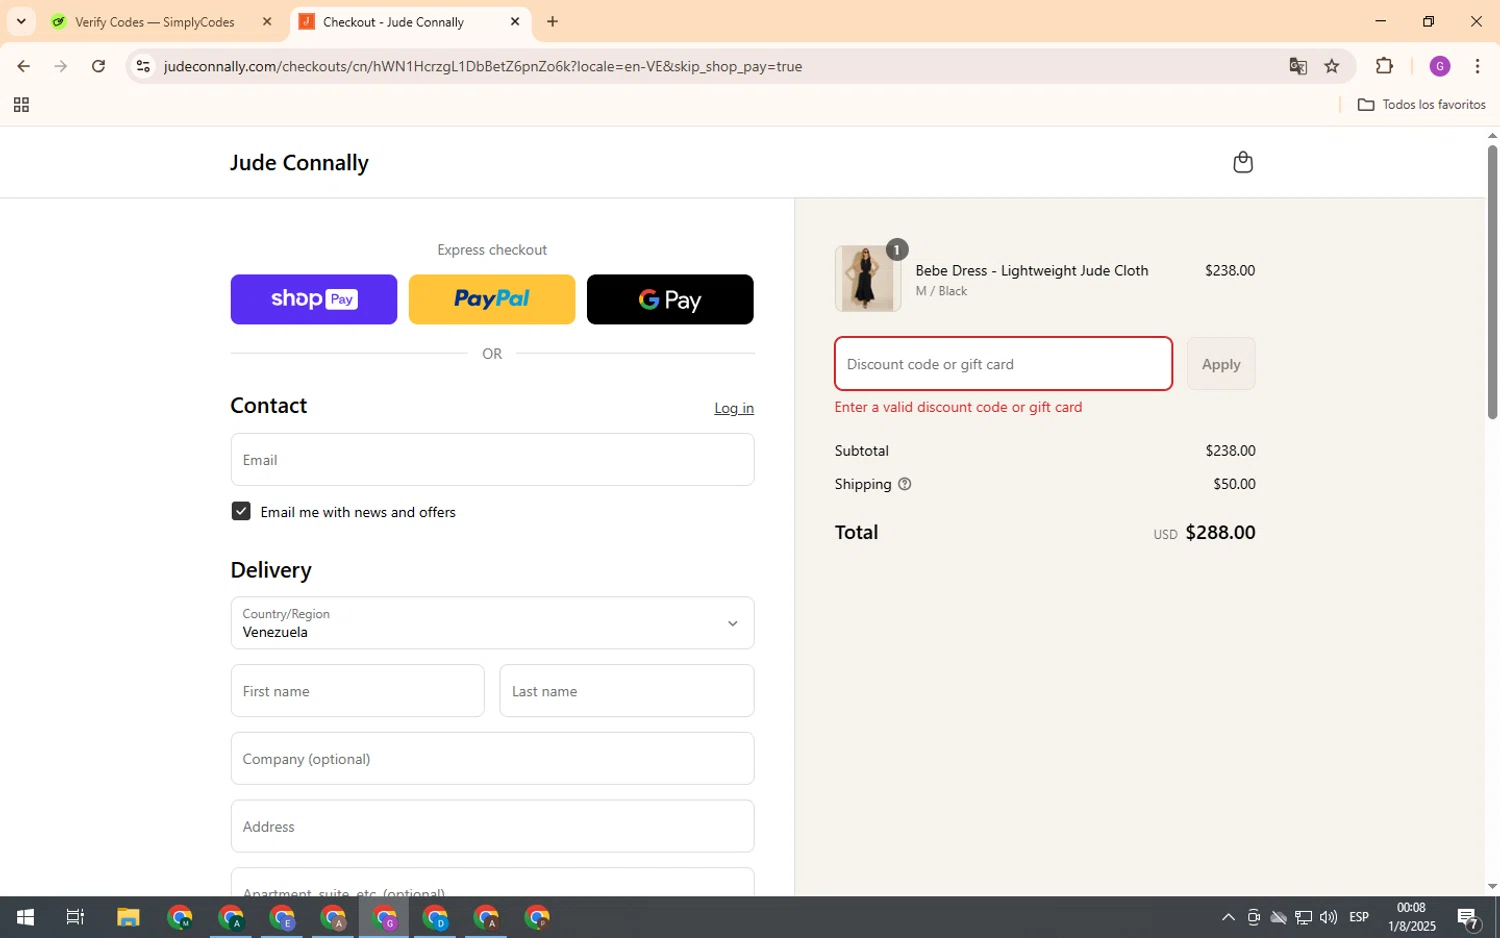Click the Company (optional) field
The height and width of the screenshot is (938, 1500).
pyautogui.click(x=492, y=759)
